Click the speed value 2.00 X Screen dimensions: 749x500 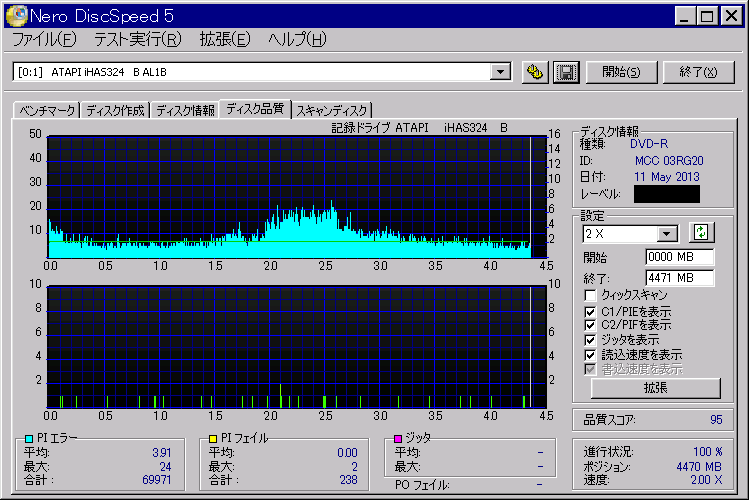(706, 480)
